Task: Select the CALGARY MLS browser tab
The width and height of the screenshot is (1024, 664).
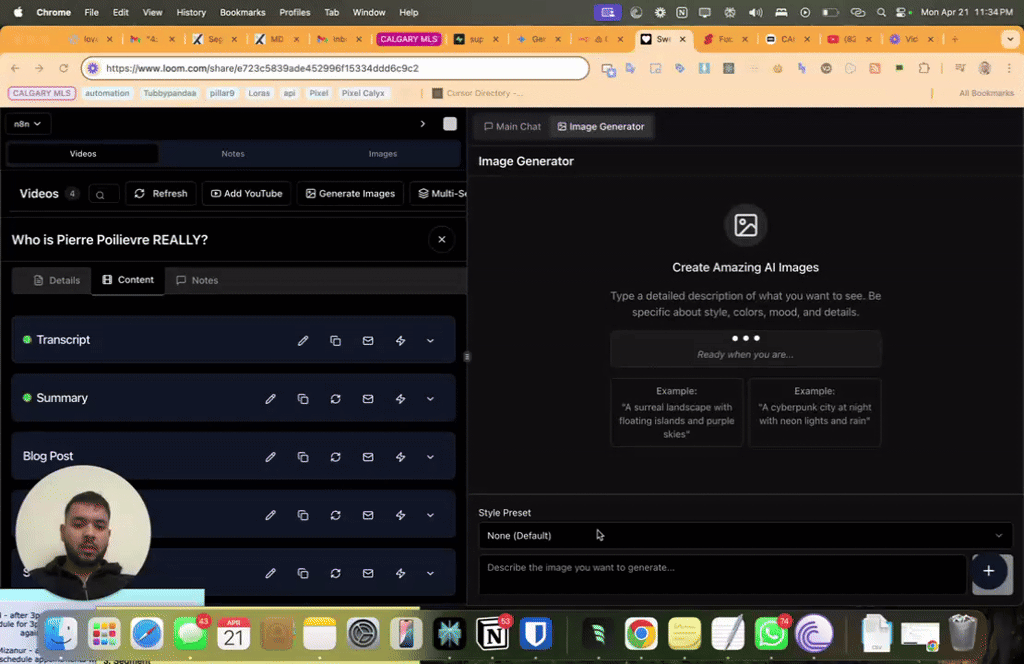Action: [x=409, y=39]
